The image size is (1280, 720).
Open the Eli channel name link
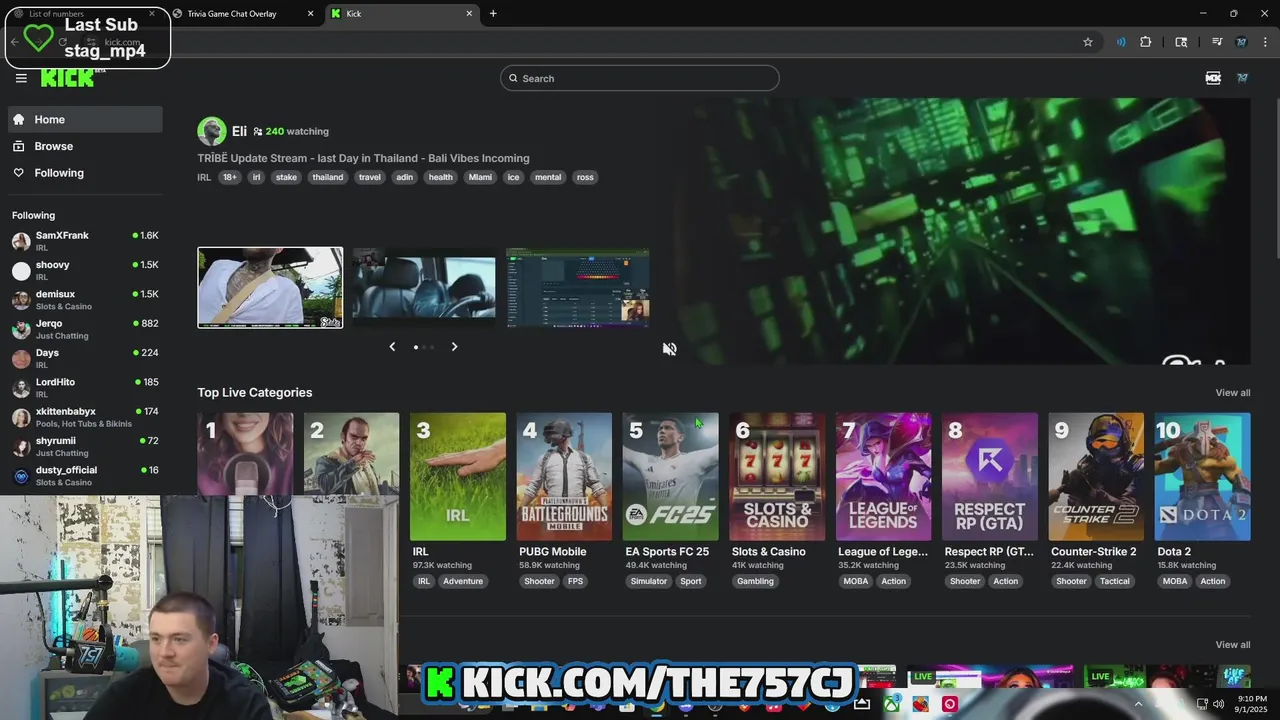coord(239,131)
